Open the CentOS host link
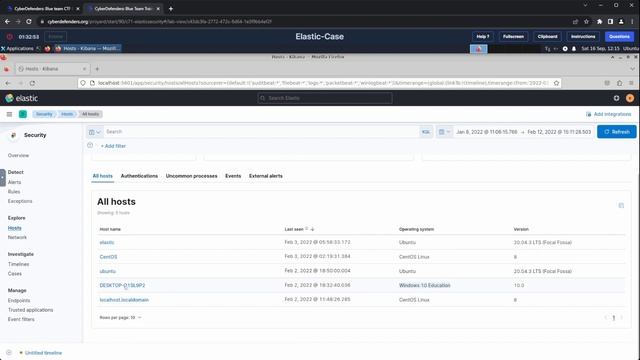The width and height of the screenshot is (640, 360). tap(108, 257)
